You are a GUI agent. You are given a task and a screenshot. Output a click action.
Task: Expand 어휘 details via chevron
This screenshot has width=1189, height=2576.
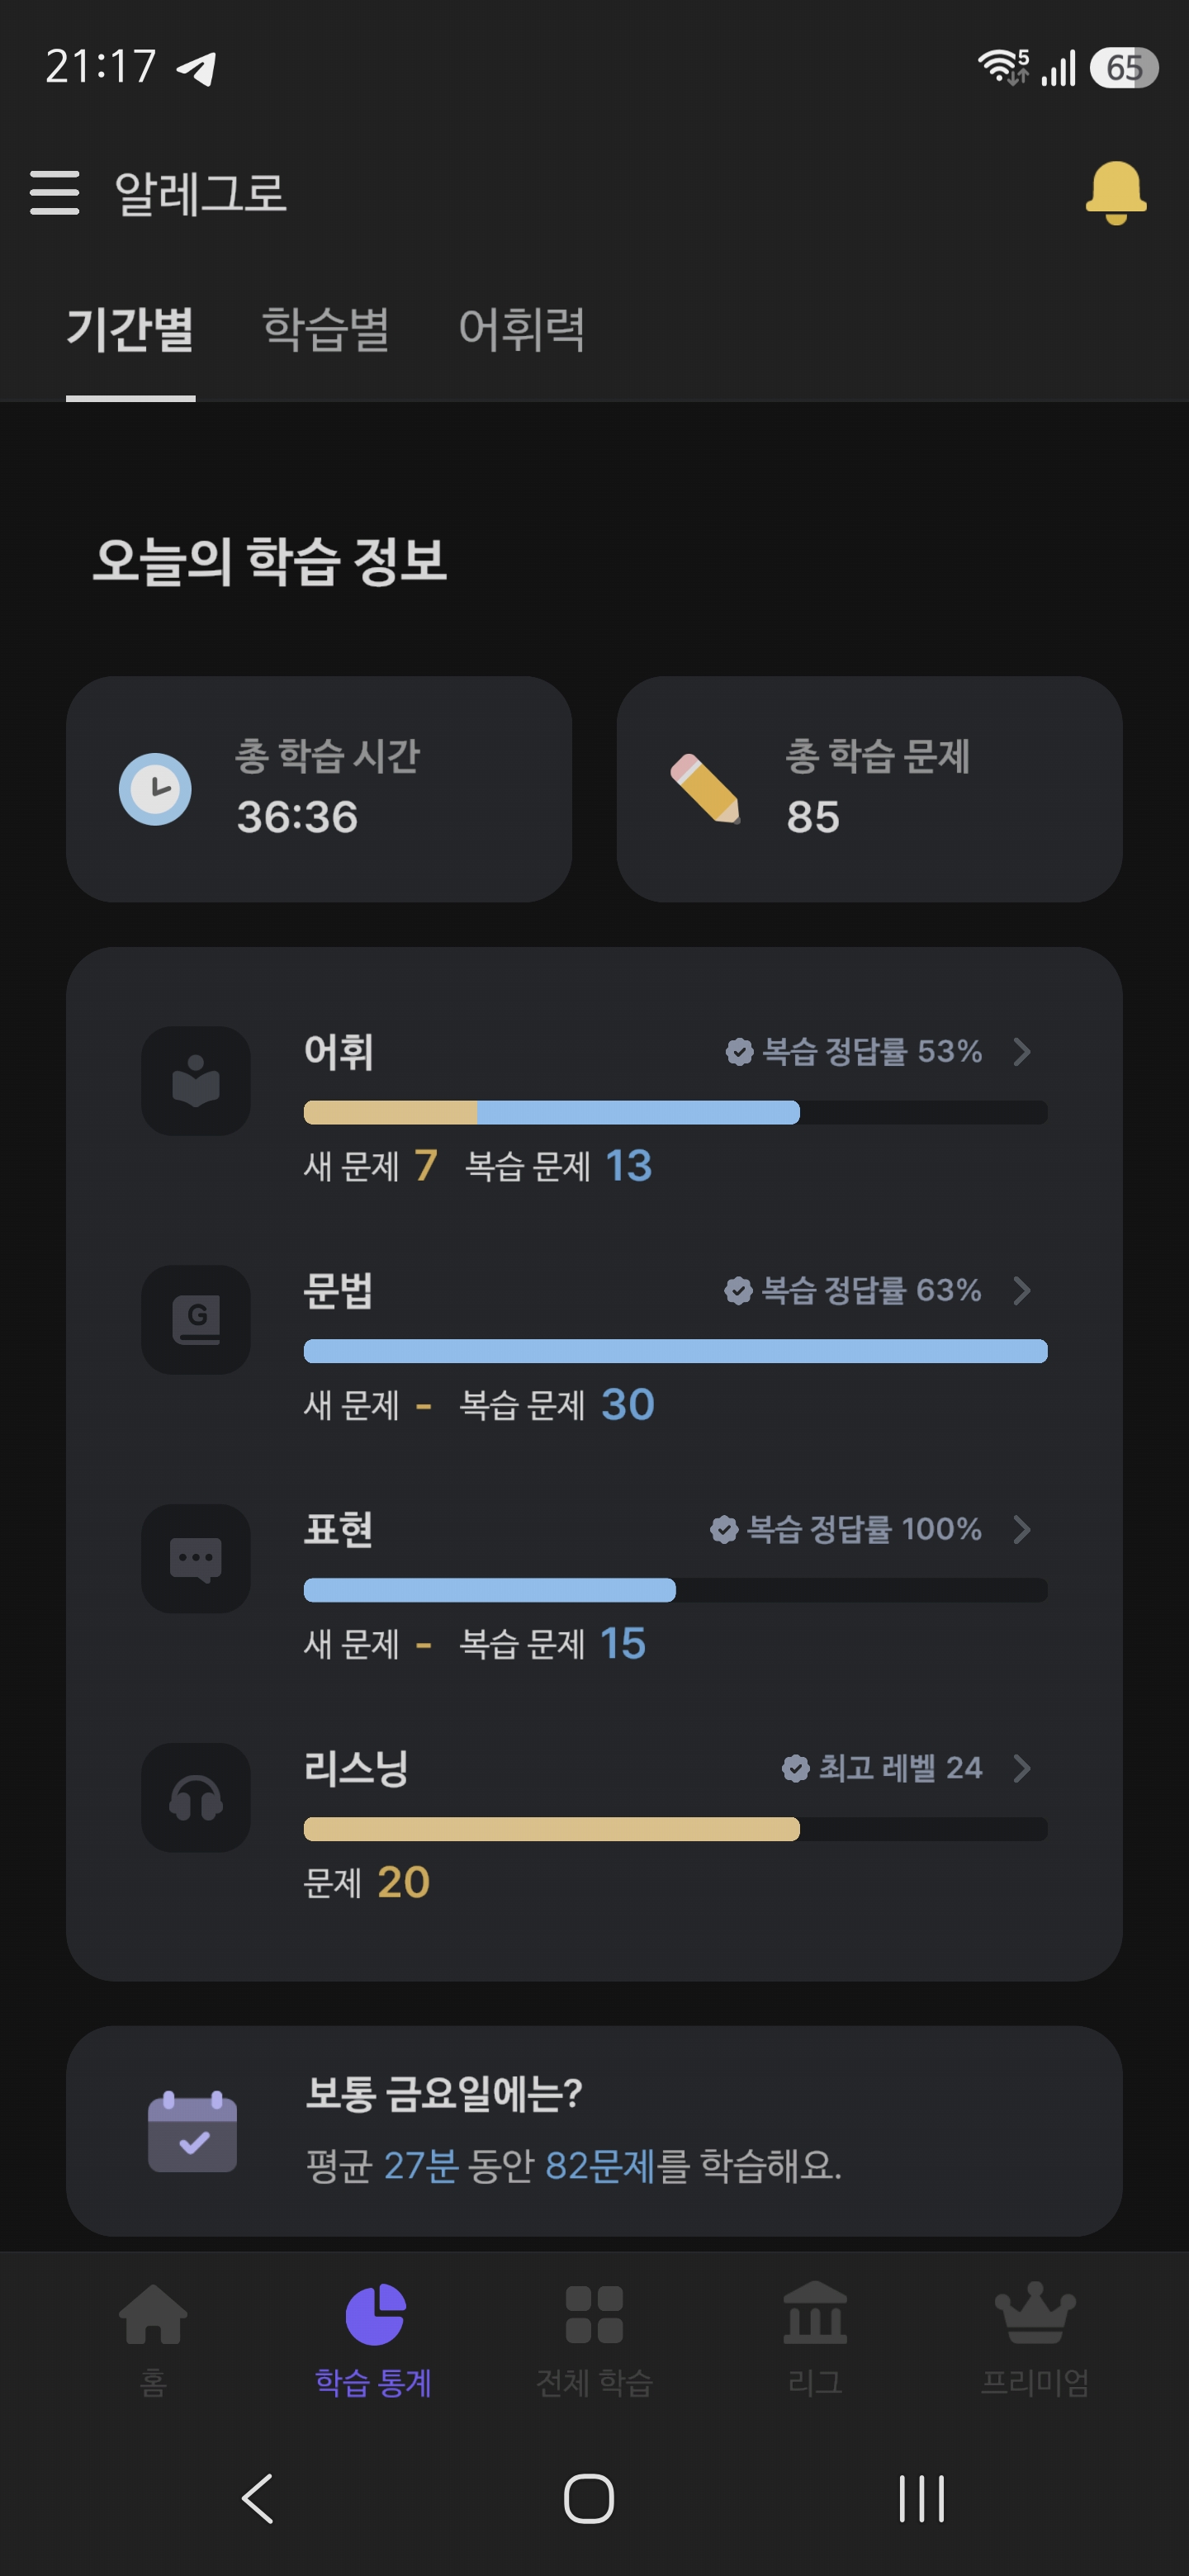tap(1021, 1052)
